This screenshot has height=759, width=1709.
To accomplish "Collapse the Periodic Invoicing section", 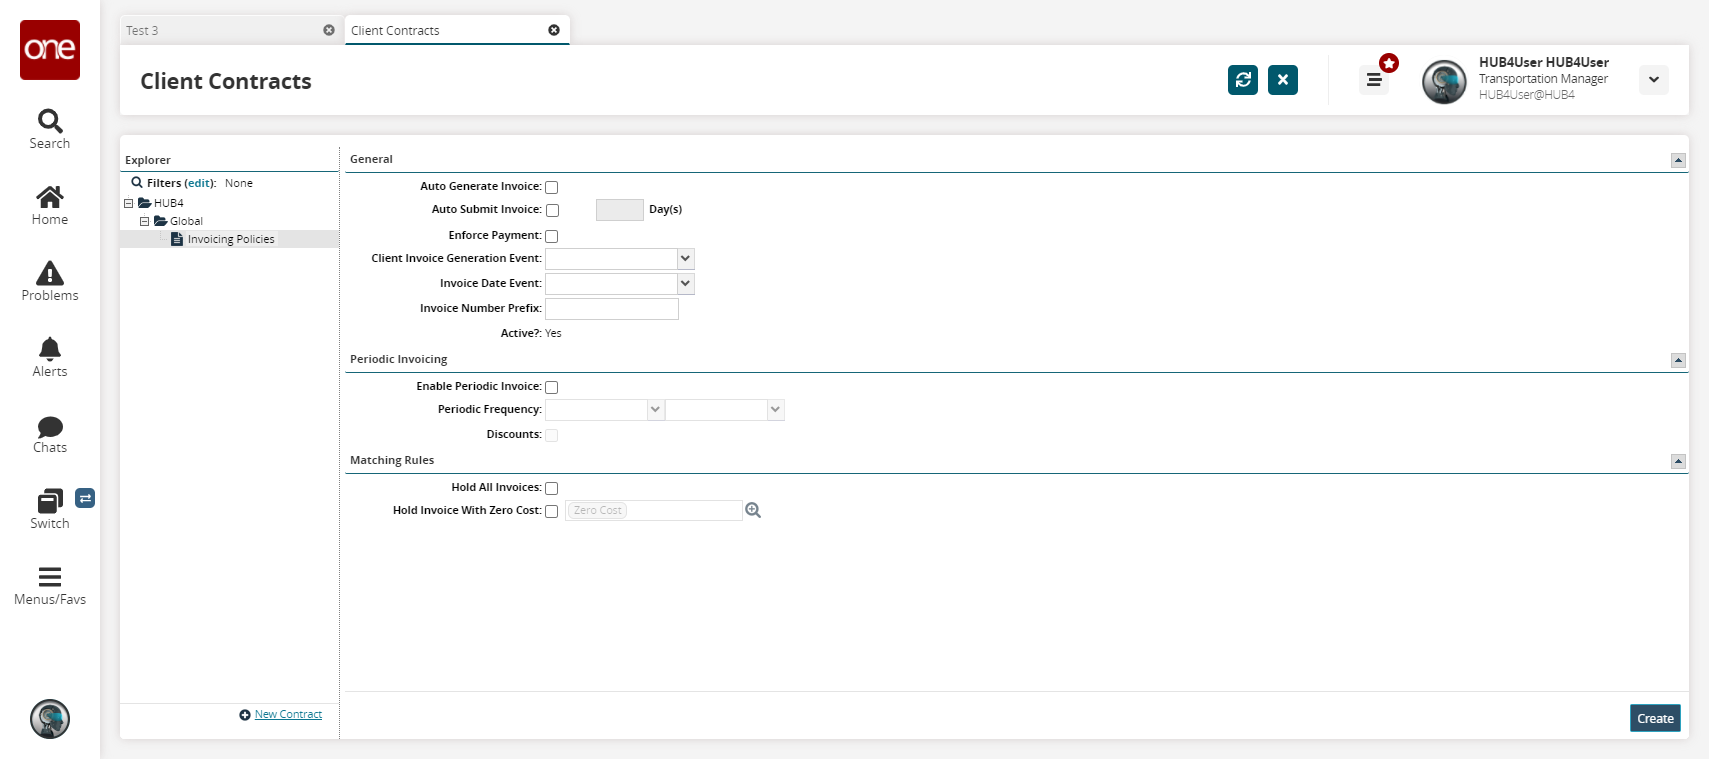I will coord(1678,360).
